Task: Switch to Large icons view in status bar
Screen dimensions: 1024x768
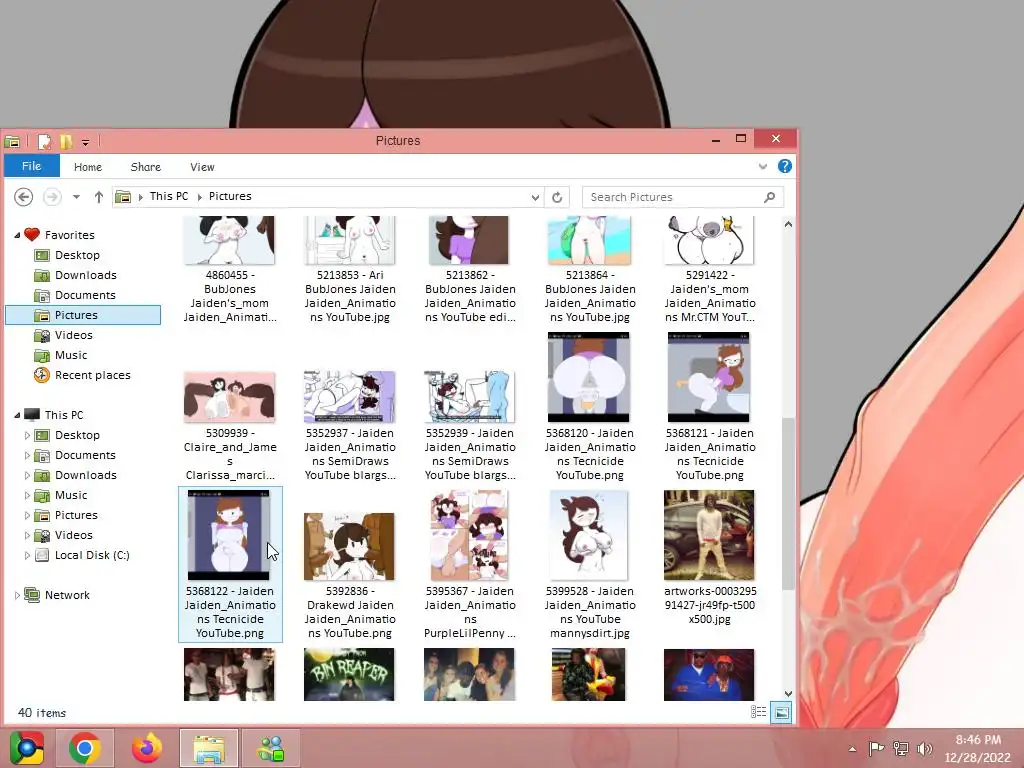Action: (781, 712)
